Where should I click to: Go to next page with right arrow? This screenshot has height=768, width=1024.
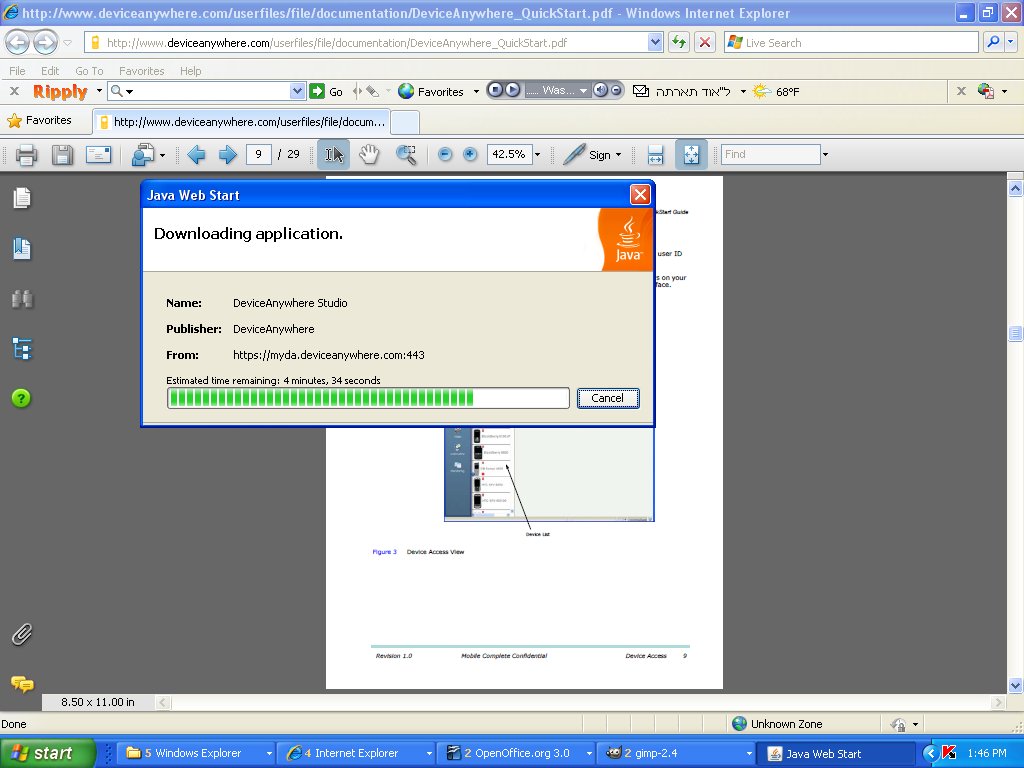coord(227,155)
